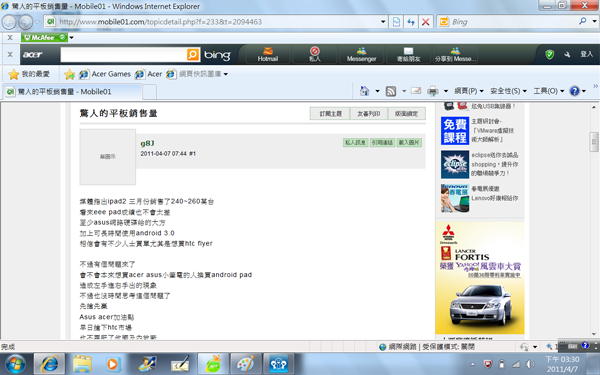Click the Acer toolbar search input field
The height and width of the screenshot is (375, 600).
point(124,55)
